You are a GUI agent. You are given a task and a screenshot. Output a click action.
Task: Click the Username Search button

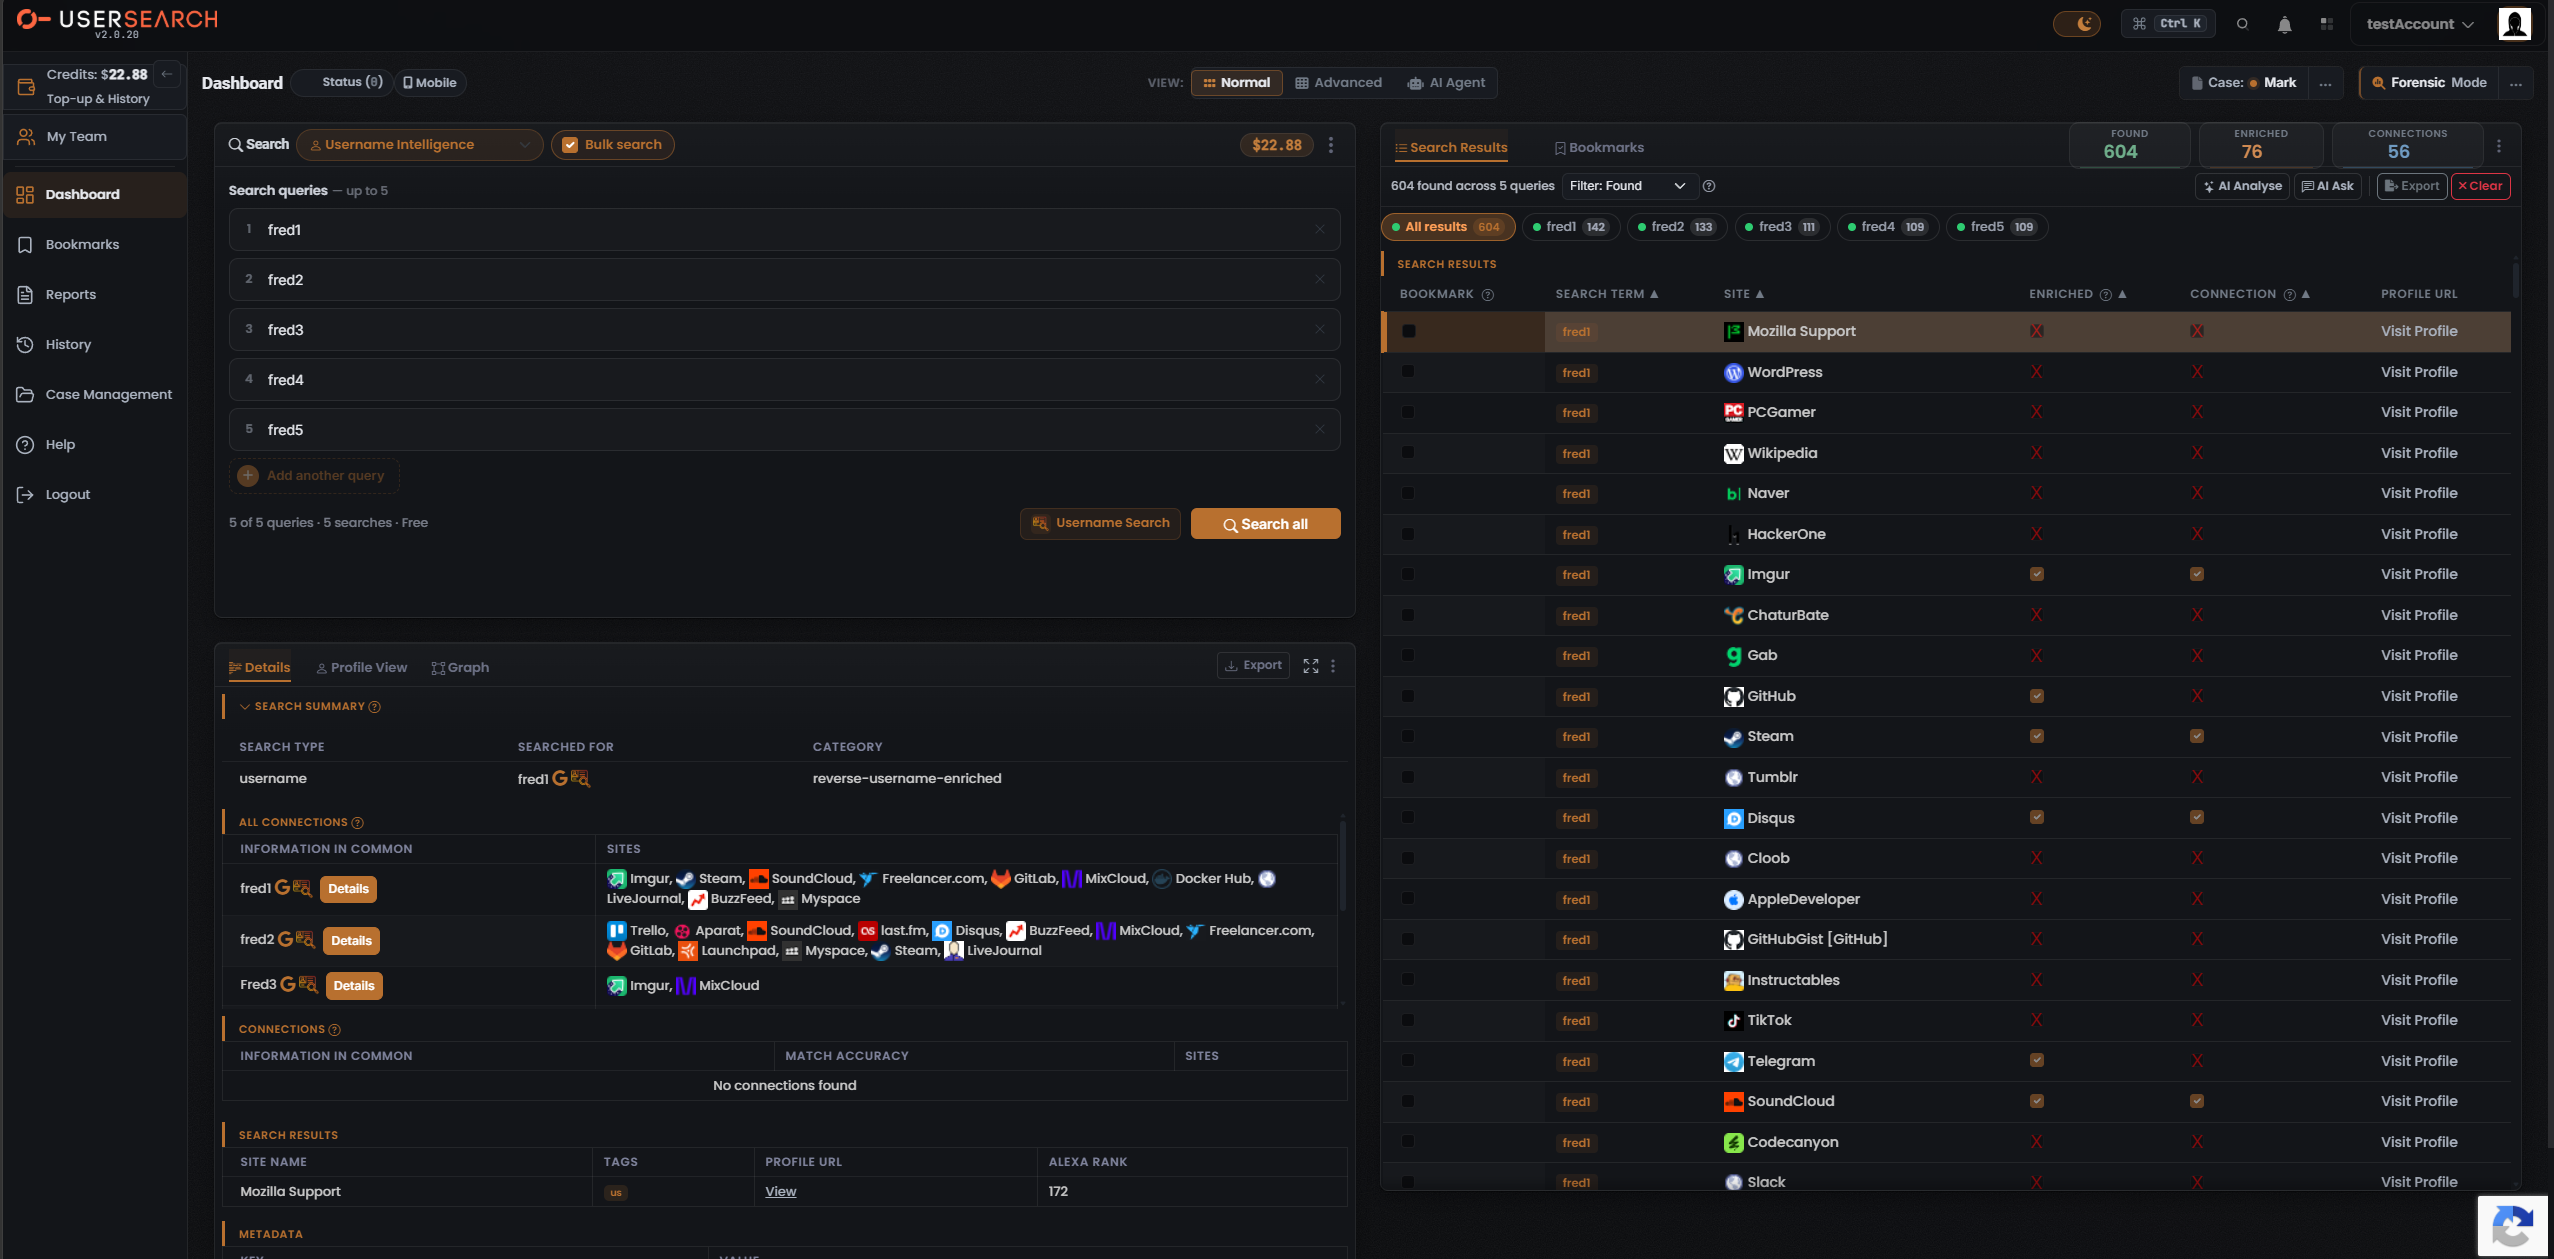(1100, 523)
